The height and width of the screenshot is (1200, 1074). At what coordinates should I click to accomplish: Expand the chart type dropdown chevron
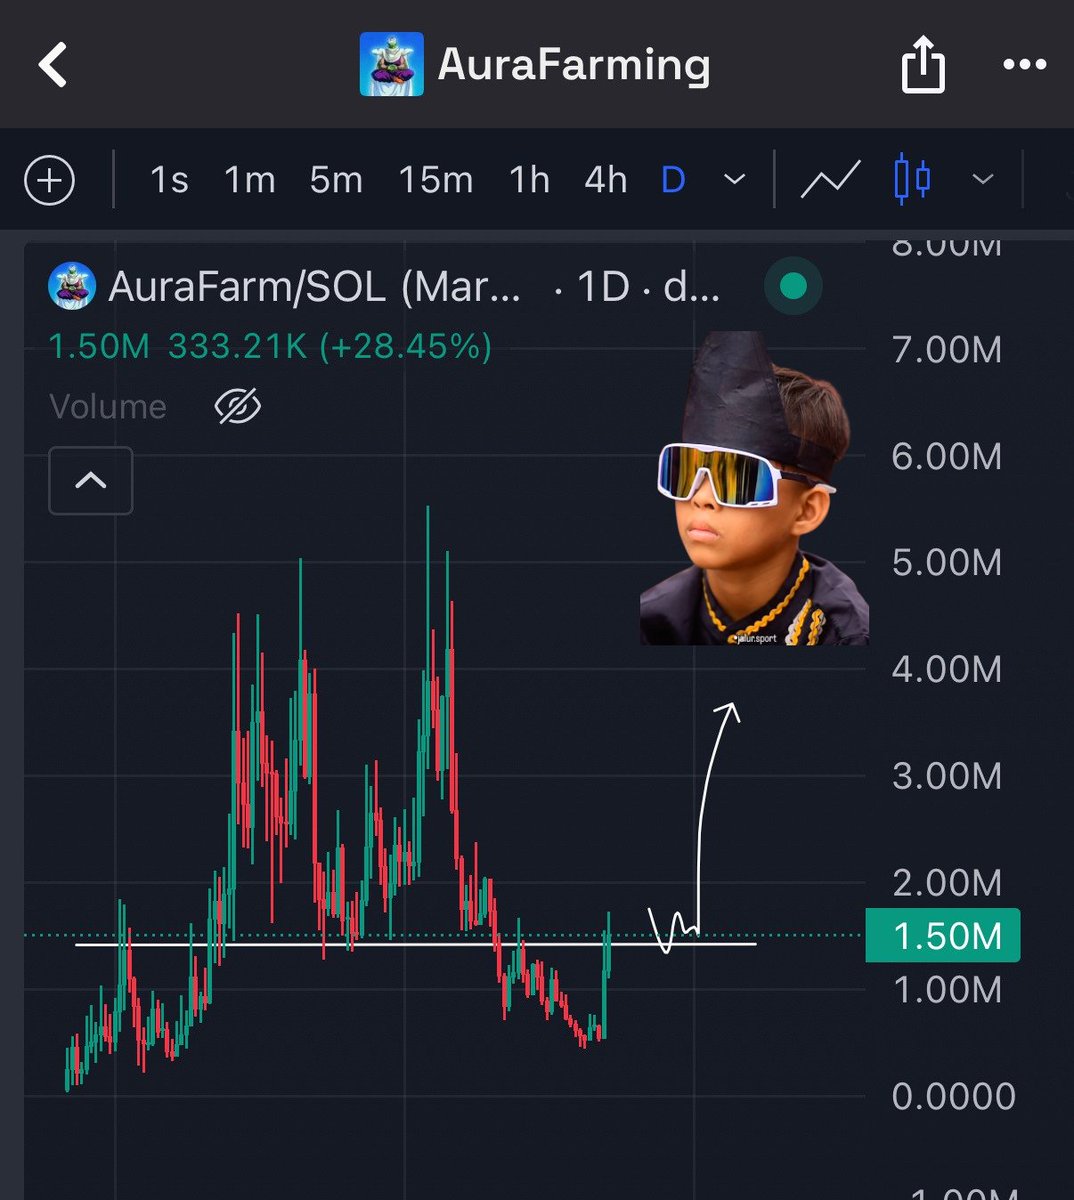pyautogui.click(x=983, y=180)
